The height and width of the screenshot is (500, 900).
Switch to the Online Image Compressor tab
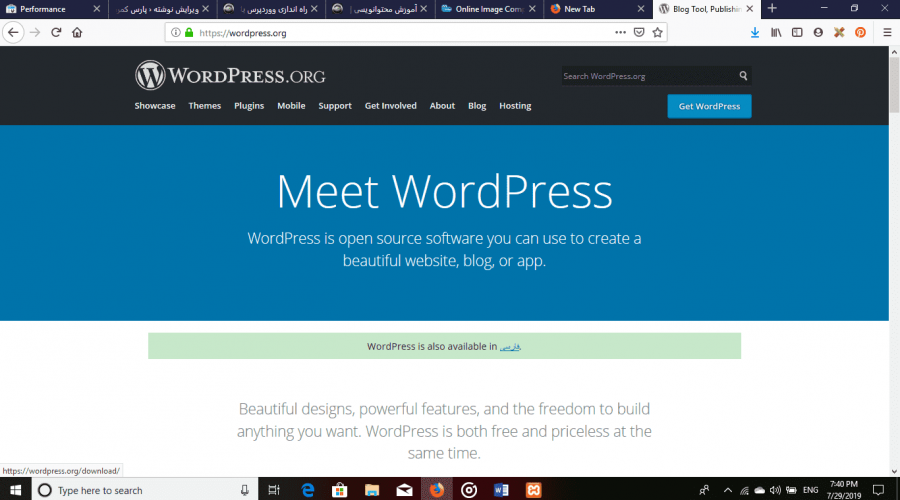[488, 9]
